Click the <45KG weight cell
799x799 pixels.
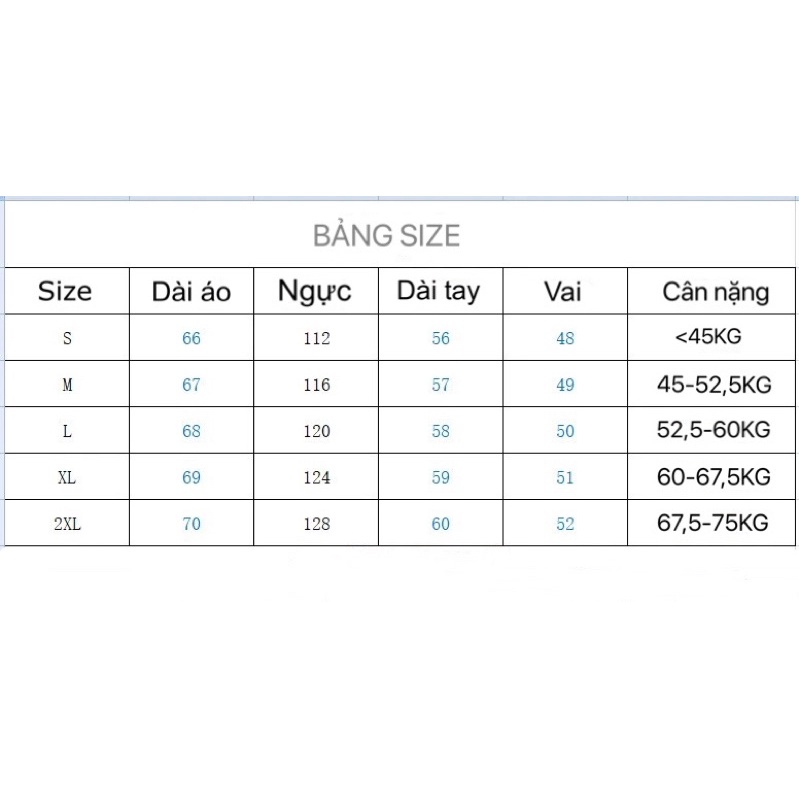(708, 337)
